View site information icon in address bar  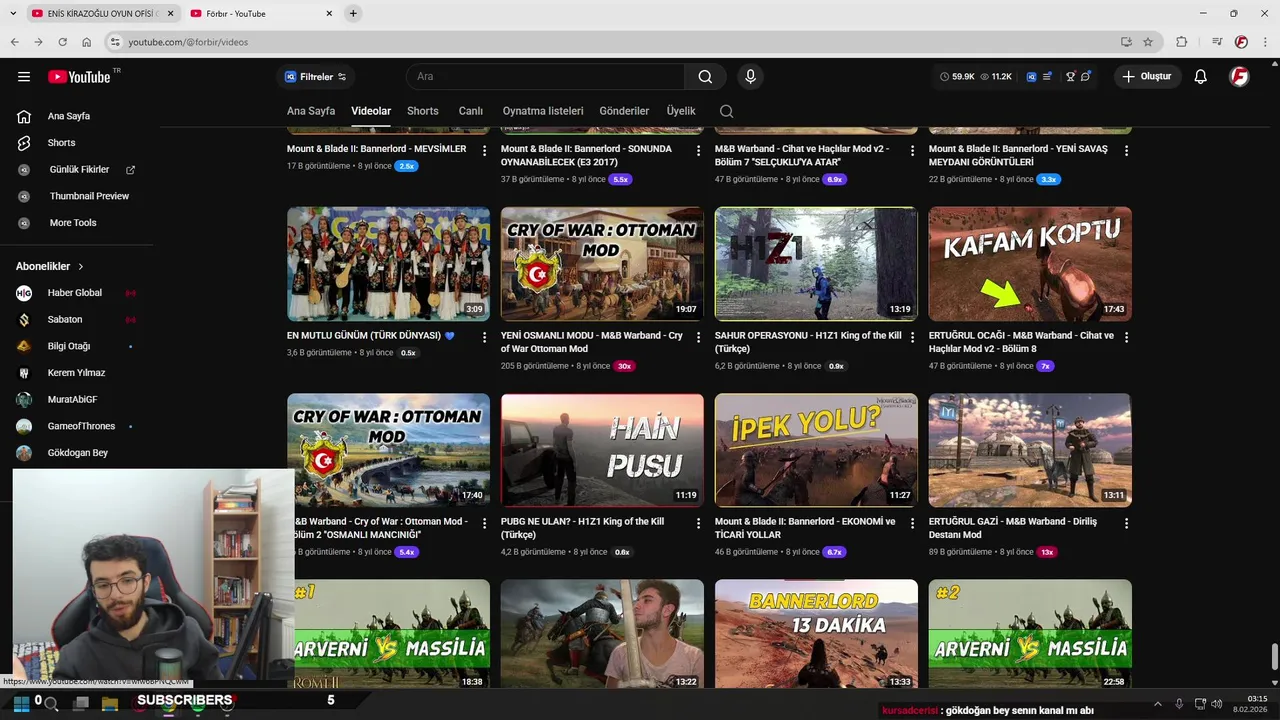tap(115, 42)
